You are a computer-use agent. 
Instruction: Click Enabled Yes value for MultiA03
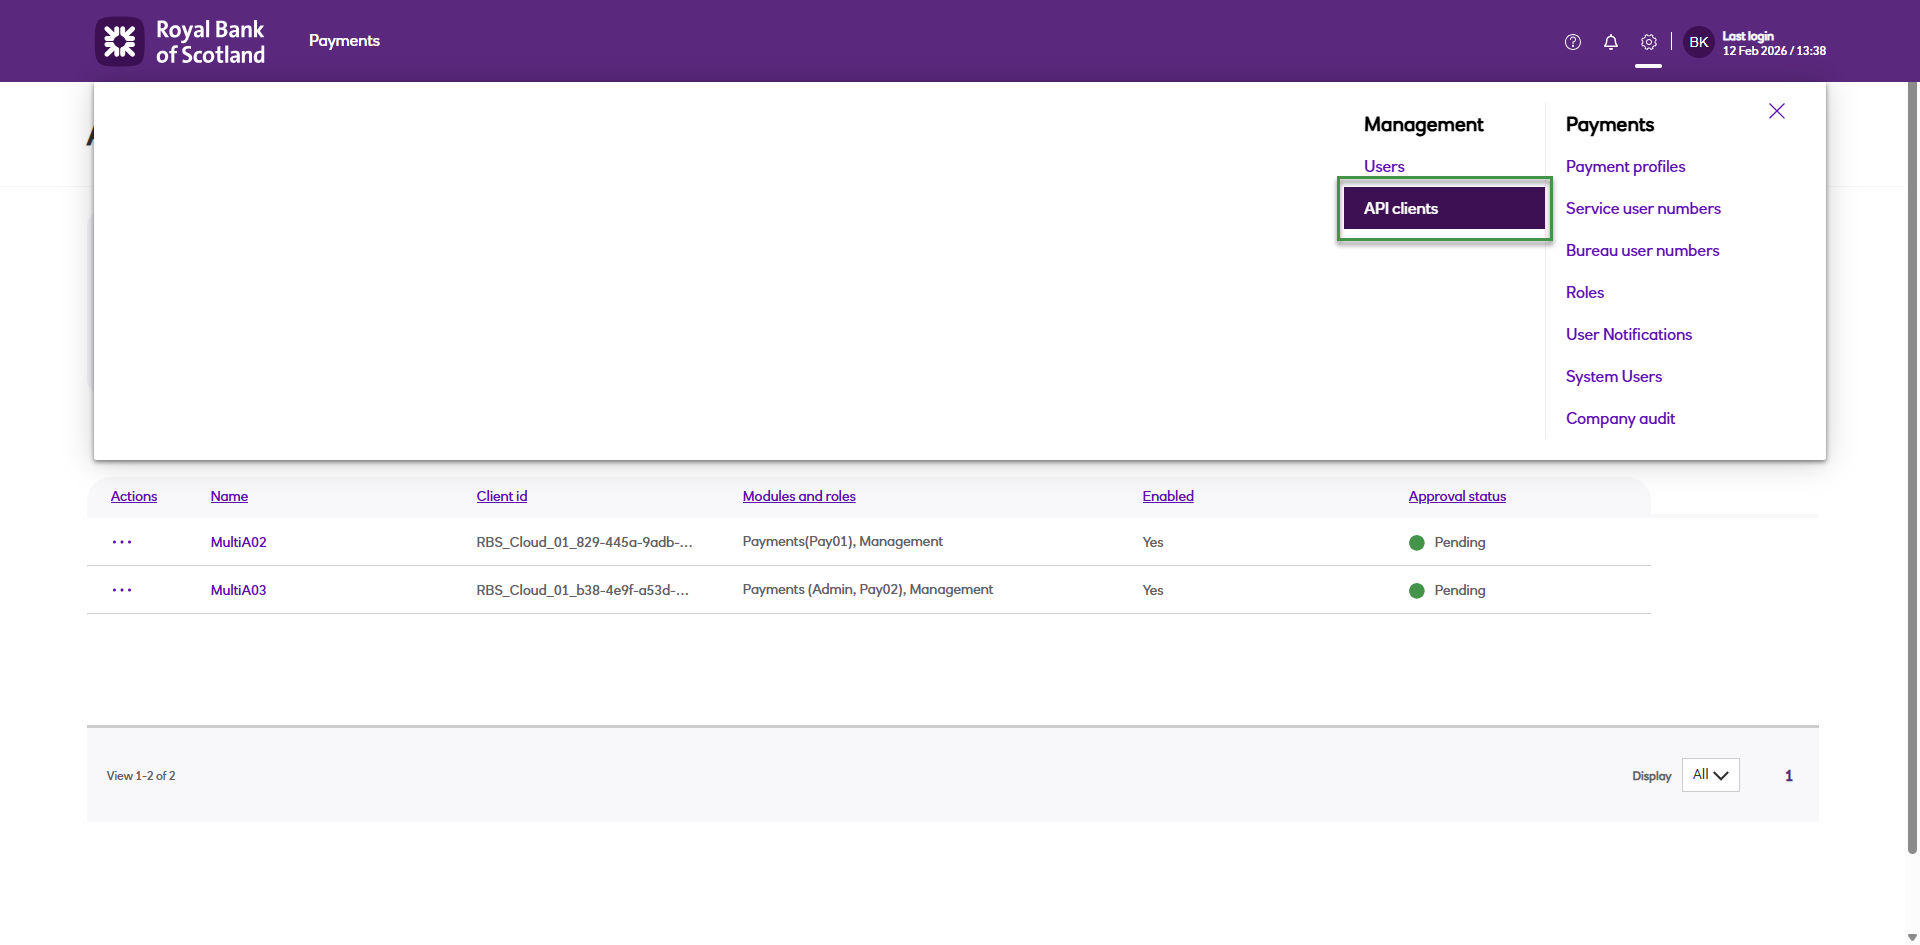click(1153, 590)
